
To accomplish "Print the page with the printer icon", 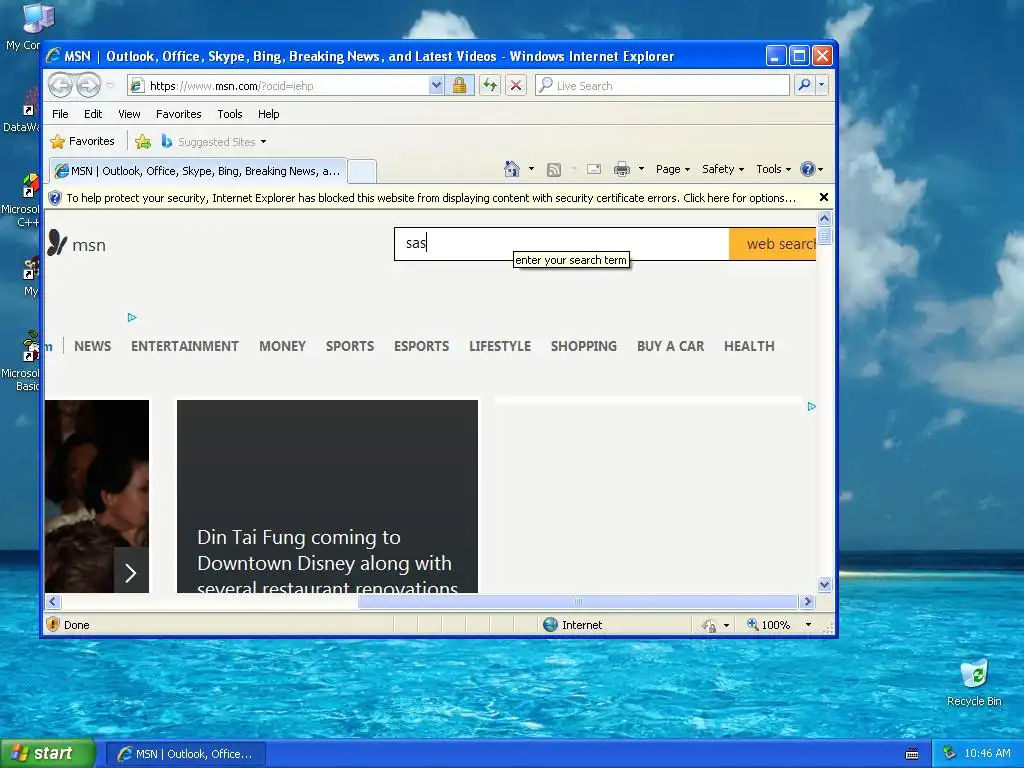I will (622, 169).
